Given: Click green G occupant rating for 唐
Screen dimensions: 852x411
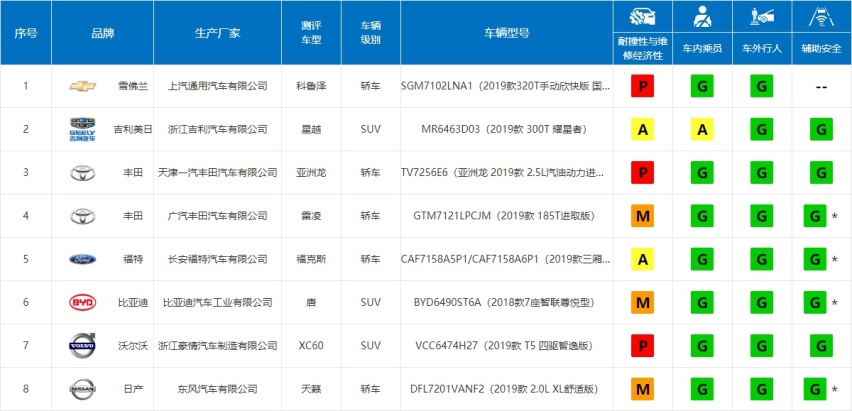Looking at the screenshot, I should tap(702, 303).
